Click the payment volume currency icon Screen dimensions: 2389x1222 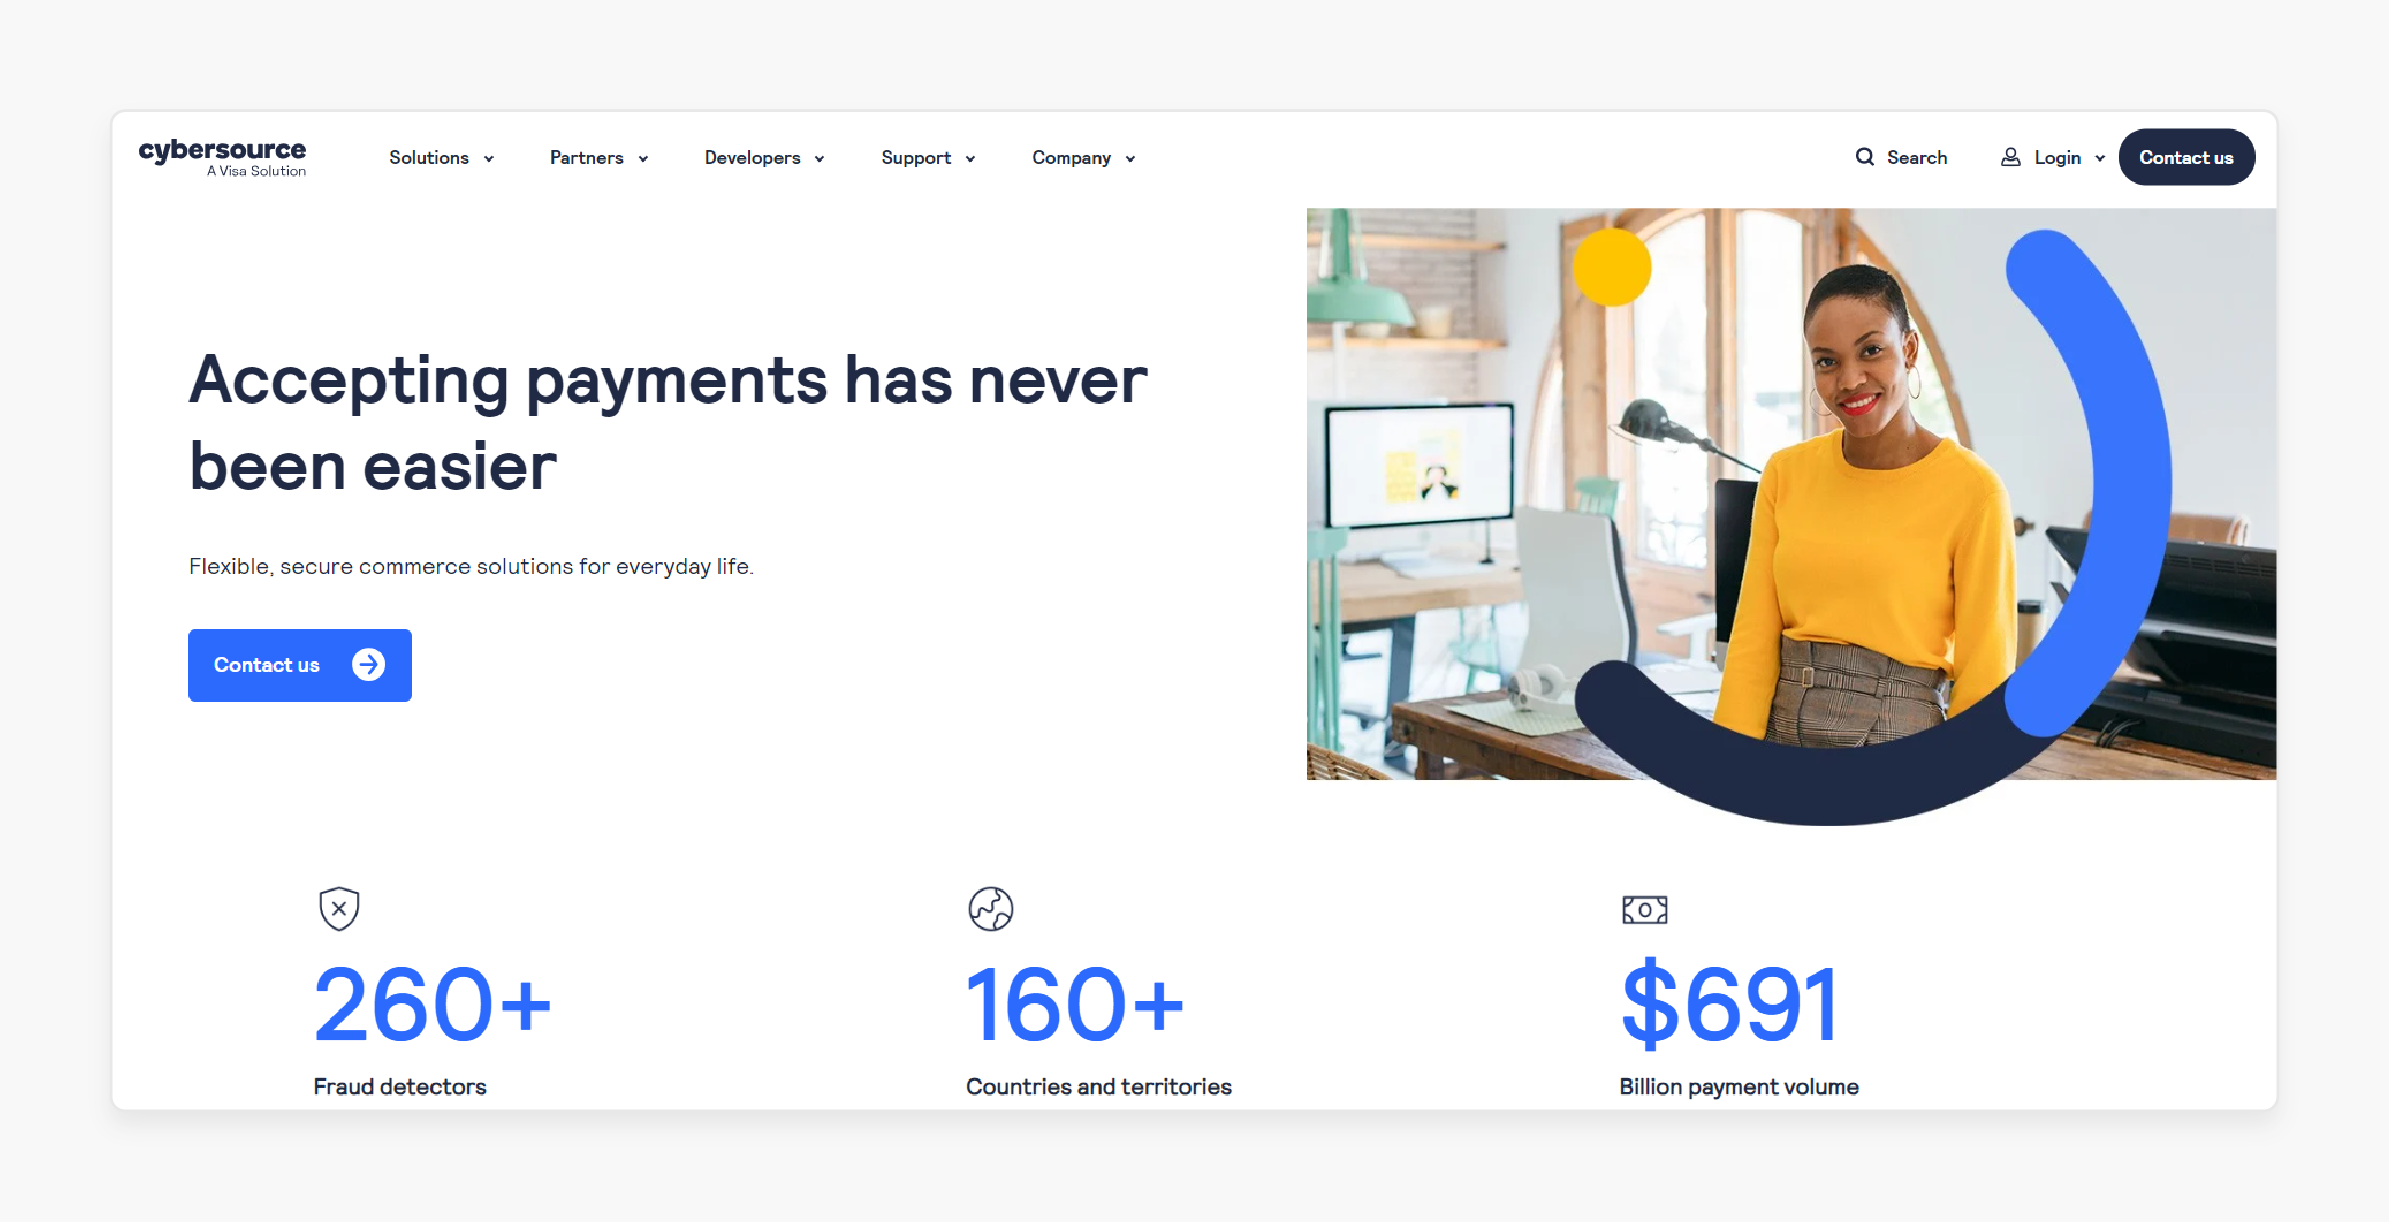[1644, 909]
